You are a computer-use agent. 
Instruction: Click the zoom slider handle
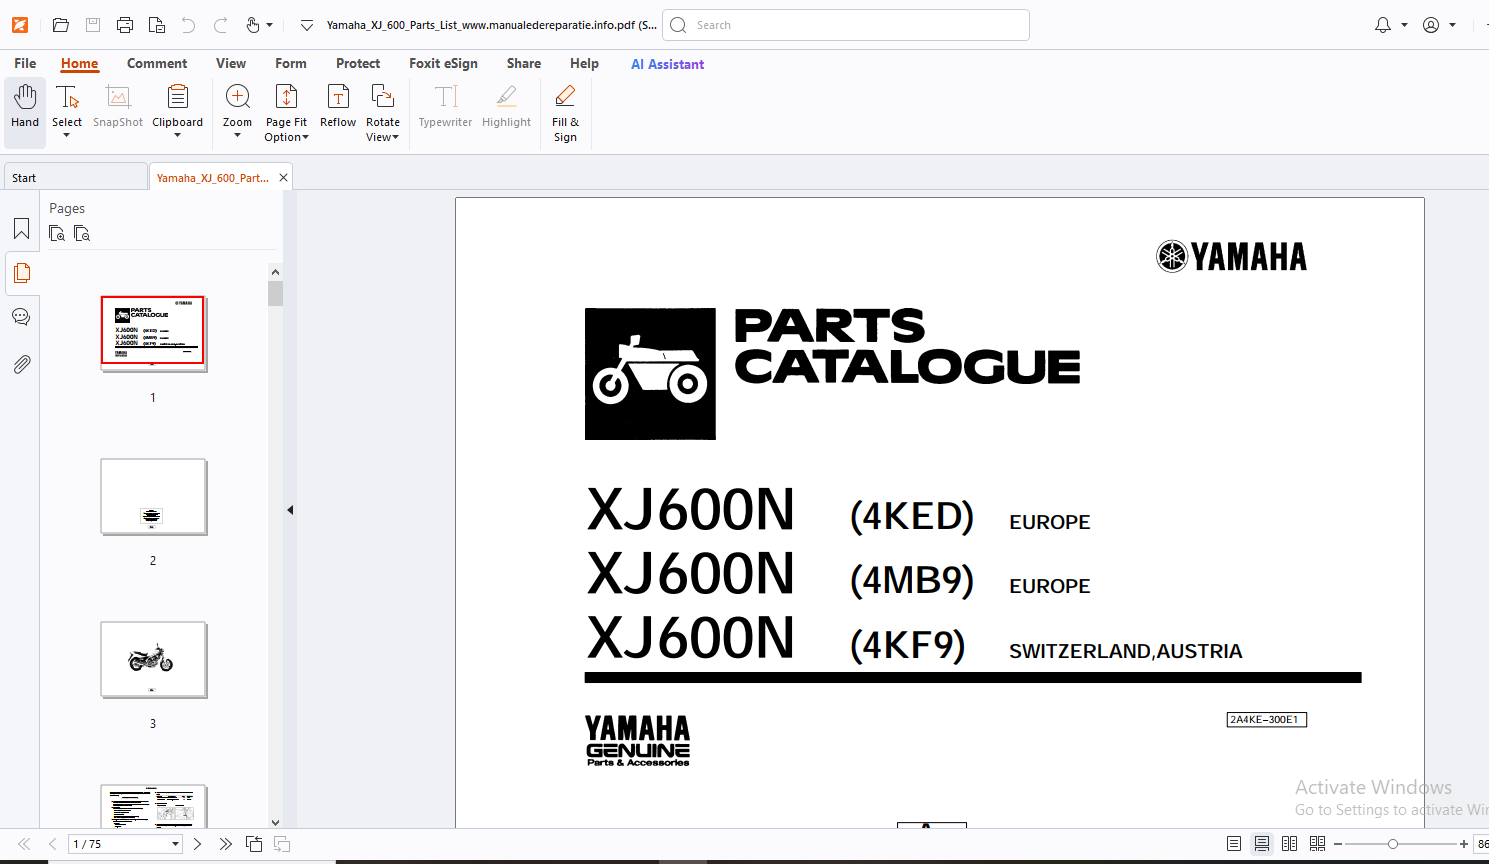[1392, 844]
